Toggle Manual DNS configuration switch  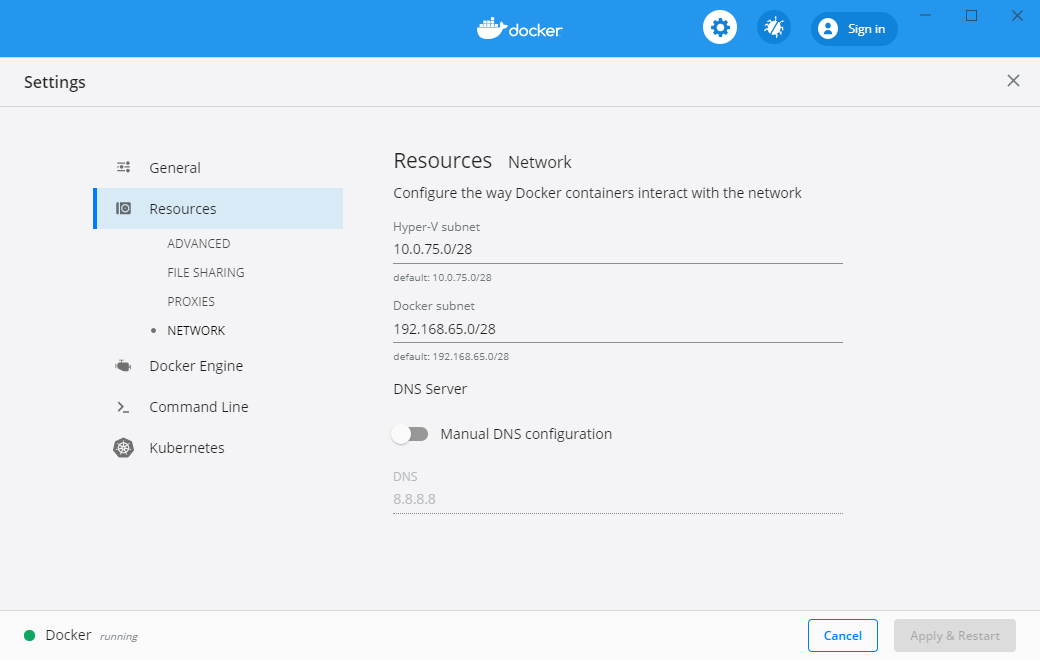point(410,434)
